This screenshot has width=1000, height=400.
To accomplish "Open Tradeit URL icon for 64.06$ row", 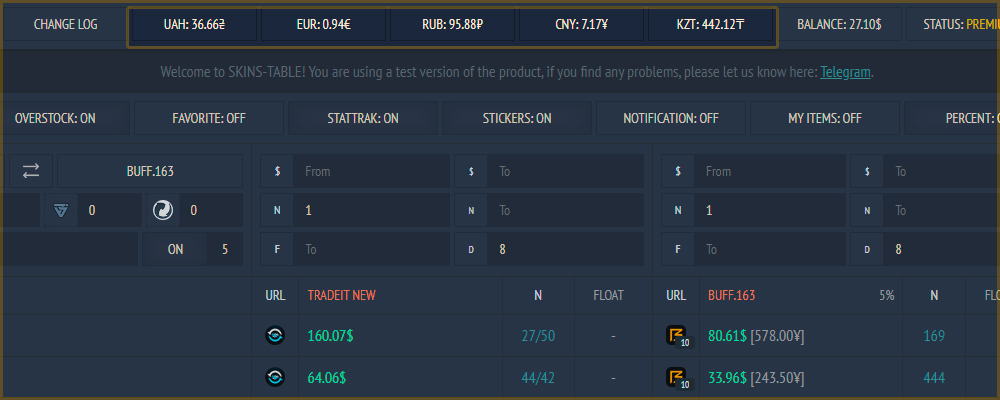I will pos(275,378).
